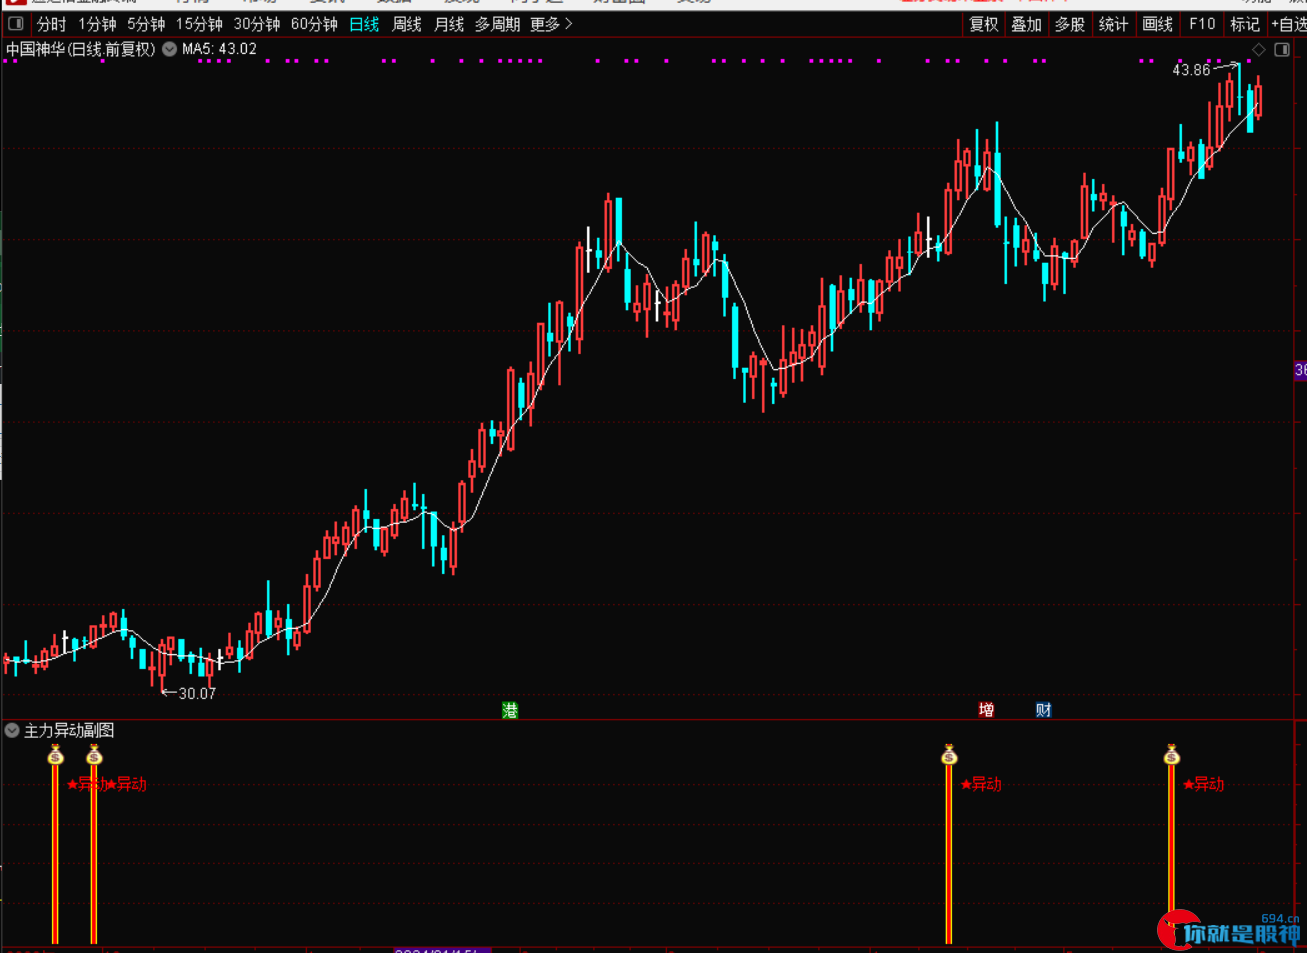
Task: Click the blue 财 financial report marker
Action: [1044, 710]
